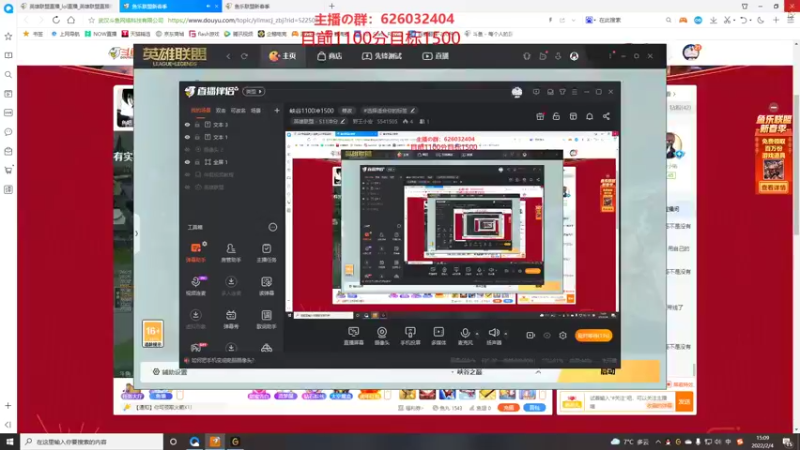800x450 pixels.
Task: Click the 扬声器 speaker icon
Action: click(493, 336)
